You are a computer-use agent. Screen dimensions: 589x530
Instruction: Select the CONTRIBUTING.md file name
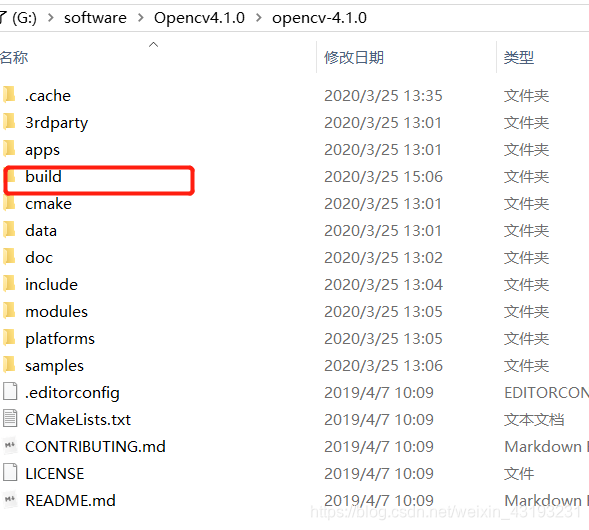tap(95, 447)
